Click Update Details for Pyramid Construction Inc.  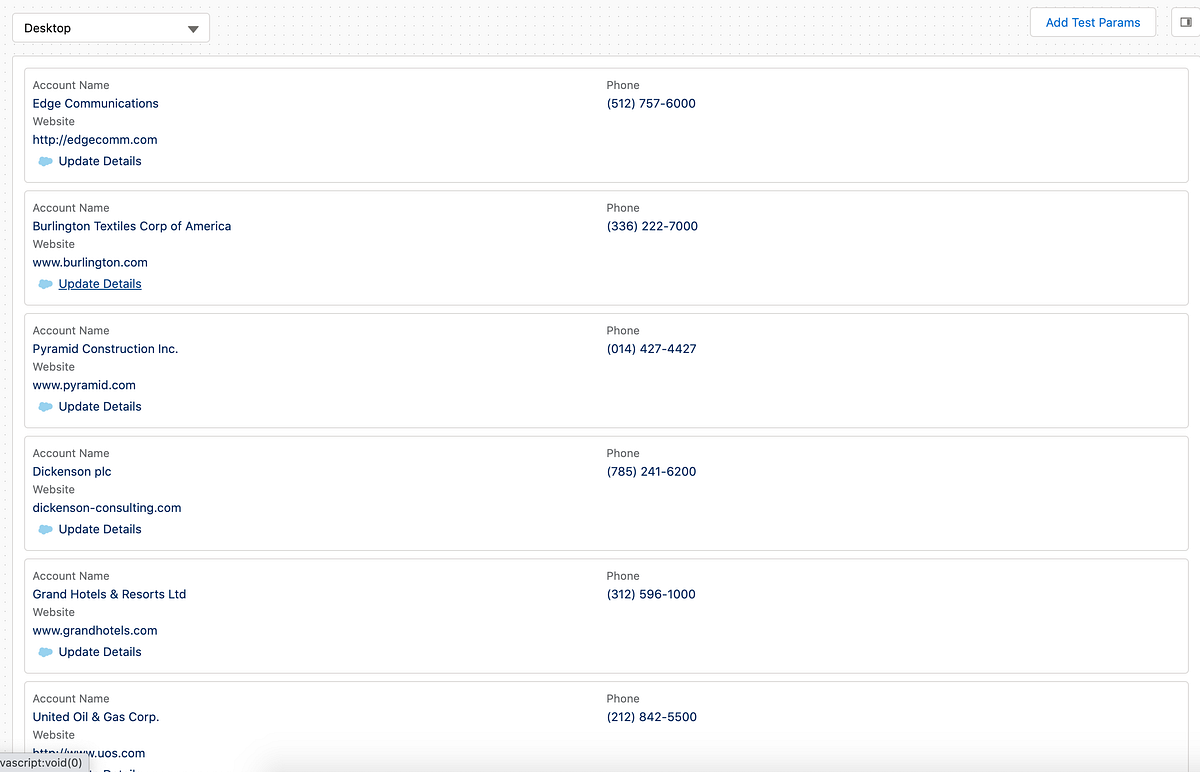(100, 407)
